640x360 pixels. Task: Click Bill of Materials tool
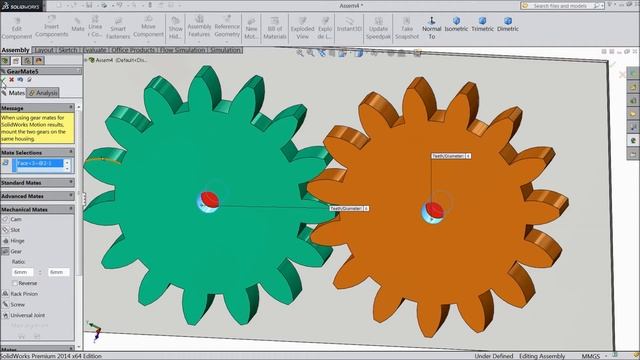click(275, 28)
